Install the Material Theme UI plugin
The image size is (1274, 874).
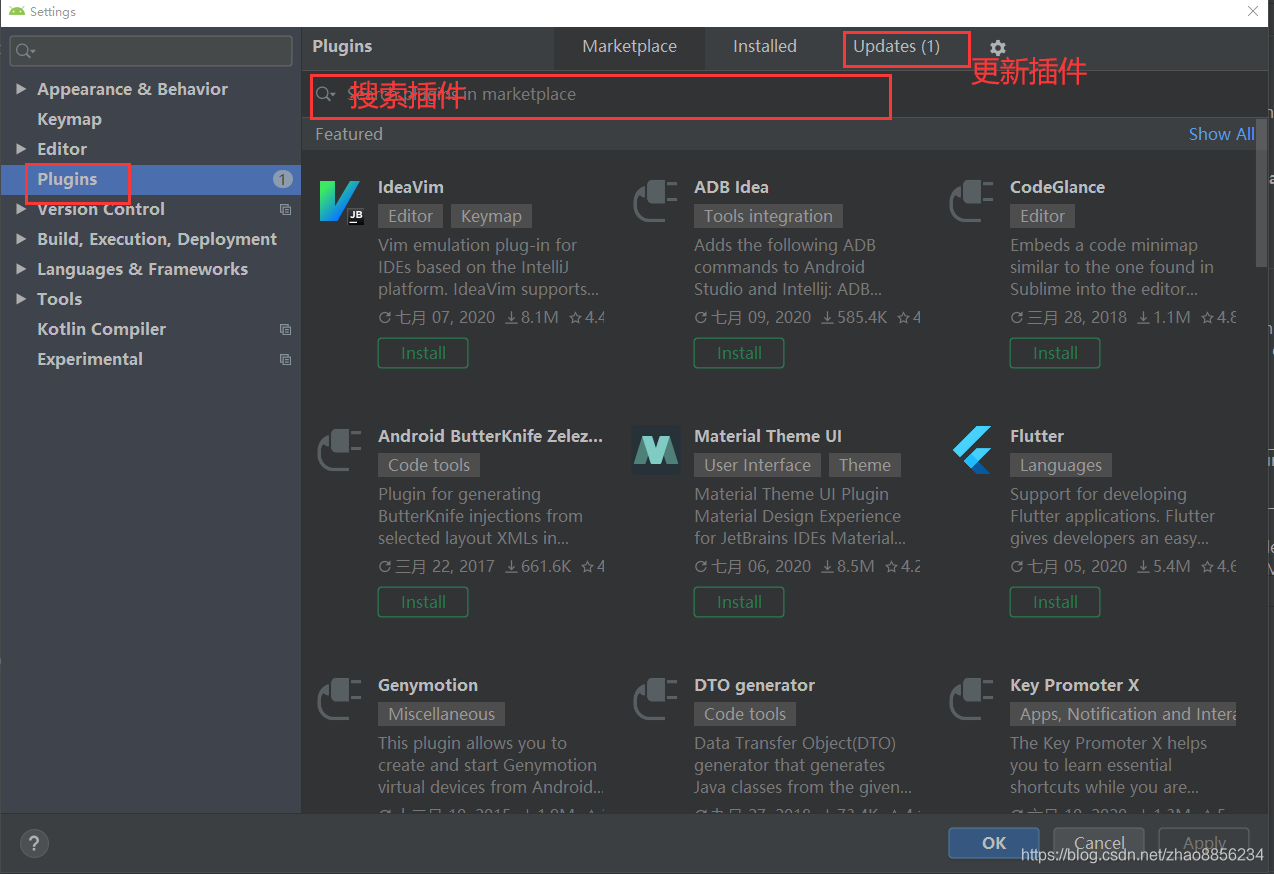(x=739, y=602)
